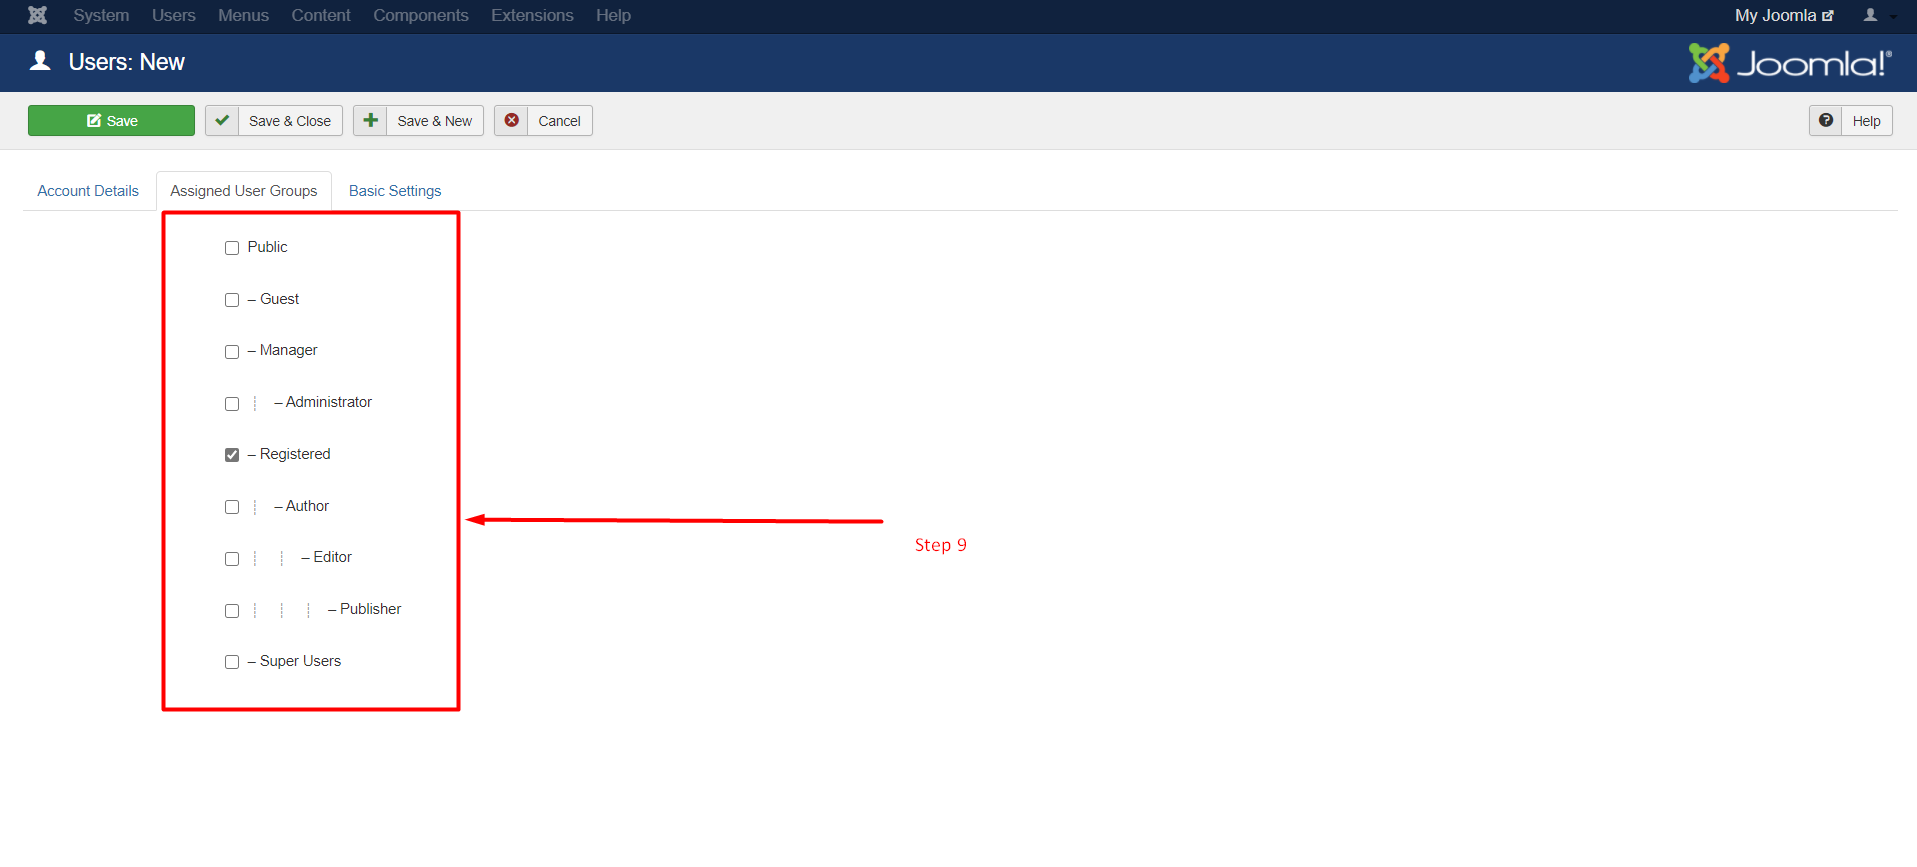Check the Public group checkbox
This screenshot has height=867, width=1917.
pyautogui.click(x=232, y=248)
